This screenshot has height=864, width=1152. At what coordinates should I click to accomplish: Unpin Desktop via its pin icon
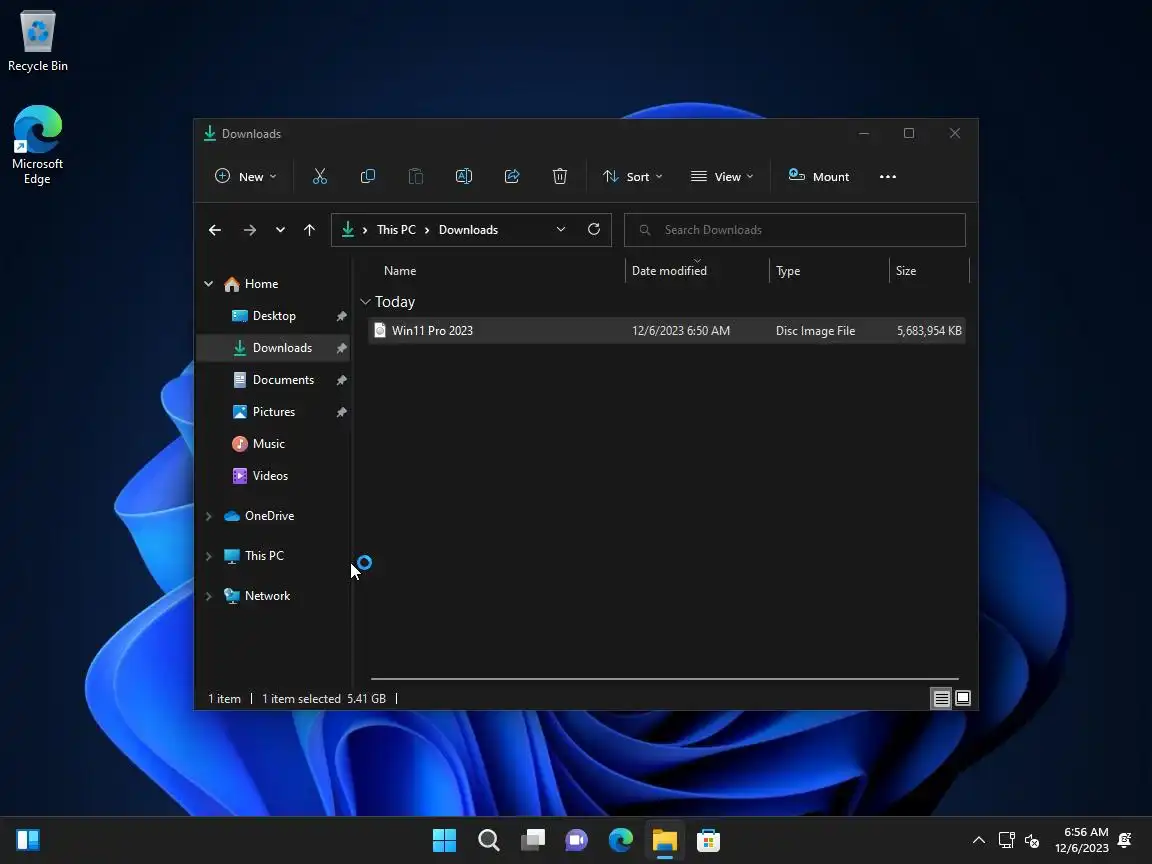(341, 316)
